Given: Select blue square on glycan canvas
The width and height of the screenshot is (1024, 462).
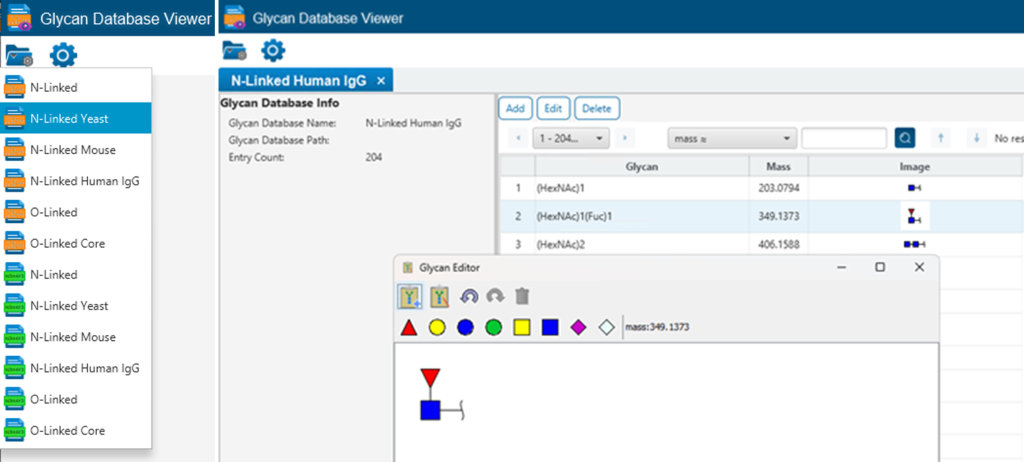Looking at the screenshot, I should point(430,410).
